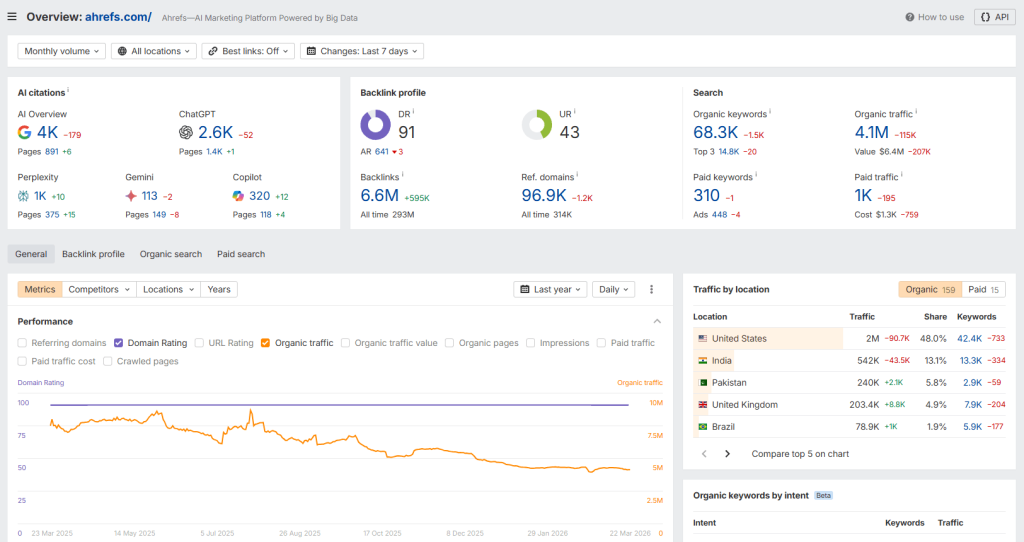Uncheck the Organic traffic checkbox

tap(265, 343)
